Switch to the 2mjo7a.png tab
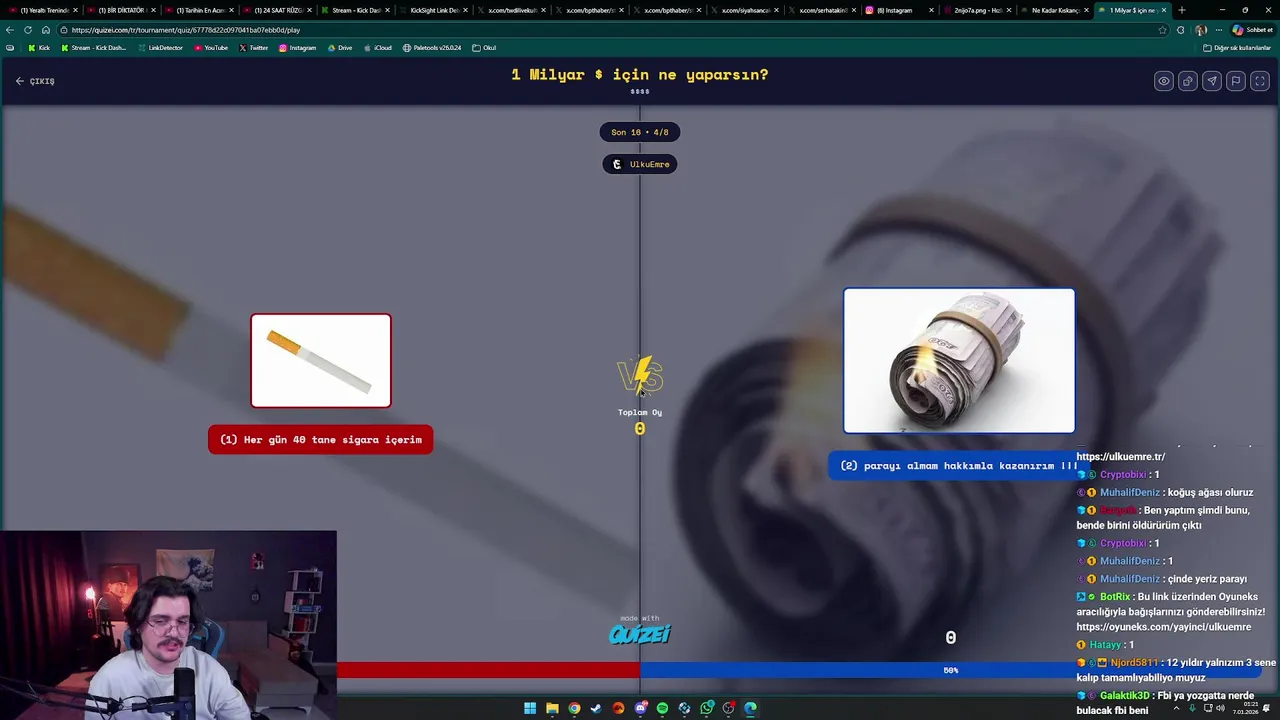Image resolution: width=1280 pixels, height=720 pixels. pos(977,10)
